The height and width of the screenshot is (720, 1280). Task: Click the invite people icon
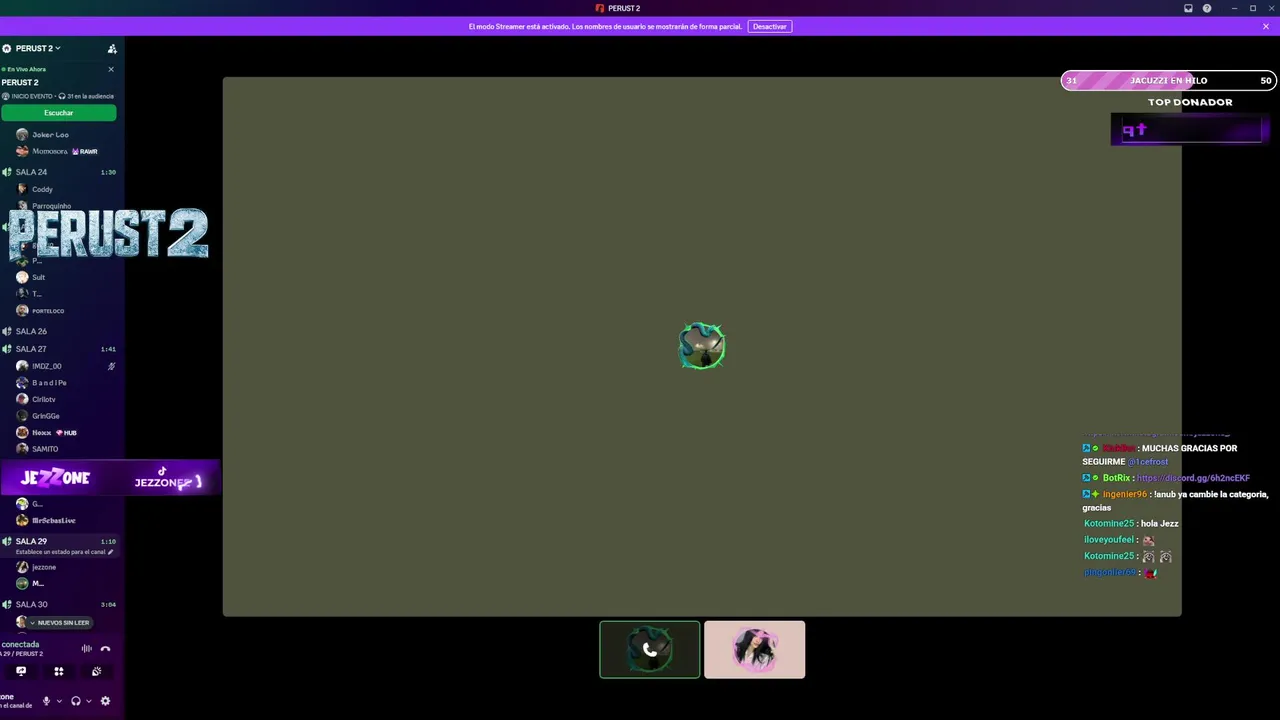click(112, 48)
